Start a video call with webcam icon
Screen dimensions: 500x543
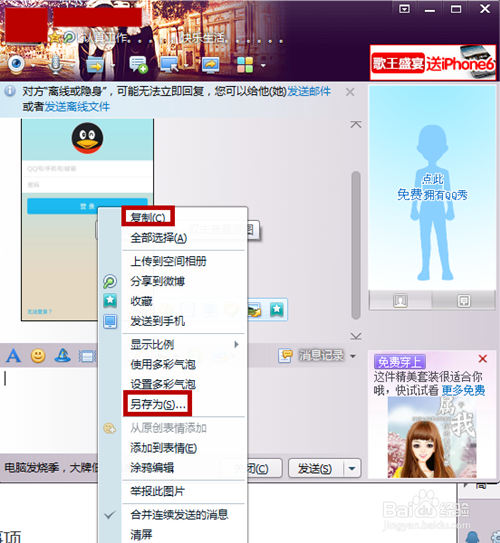coord(16,64)
